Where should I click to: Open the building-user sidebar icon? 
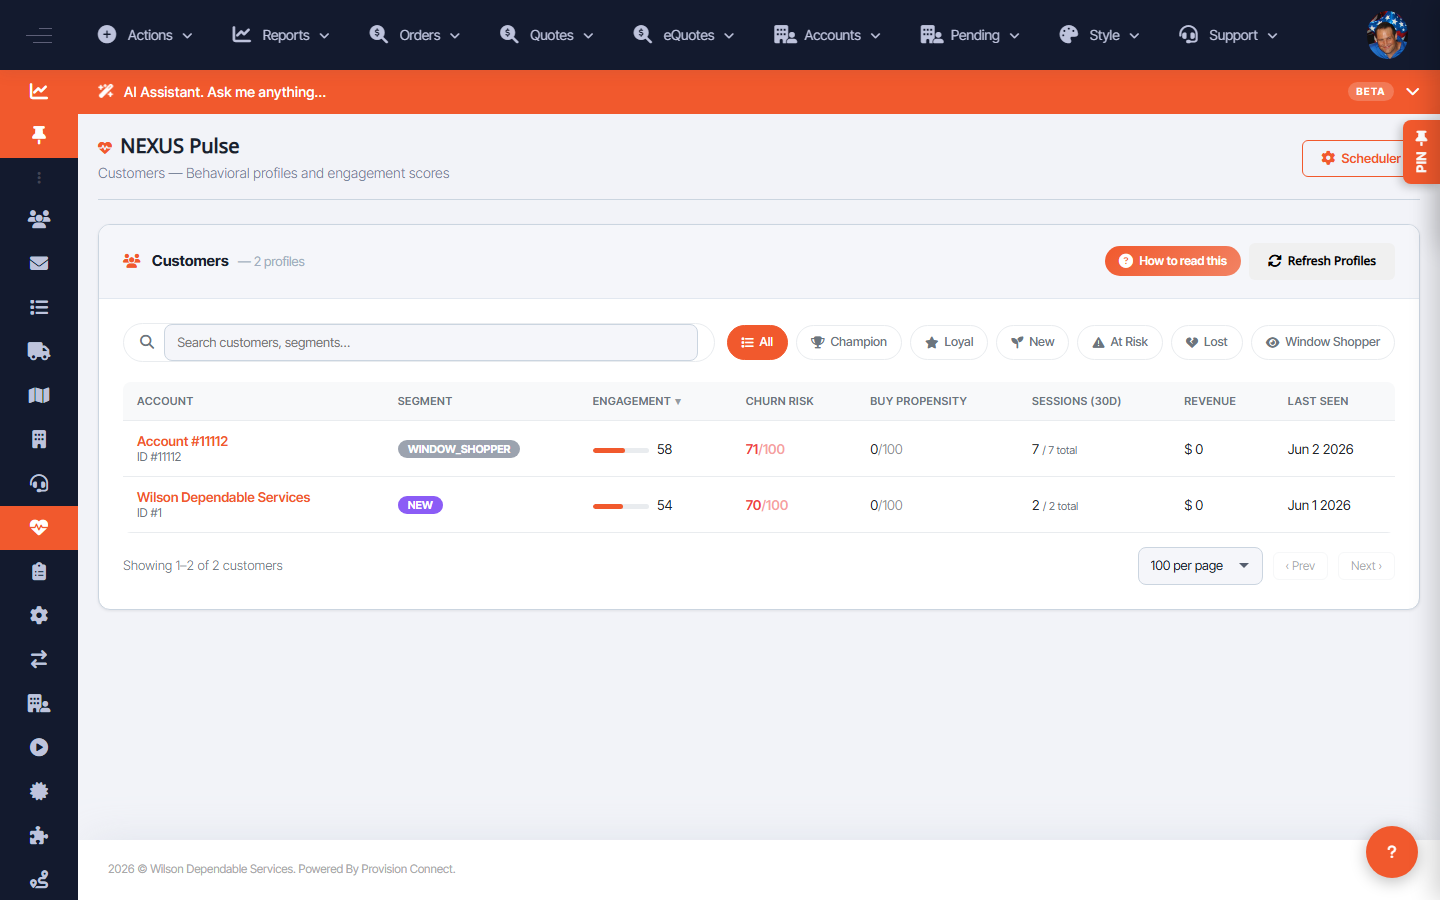coord(39,703)
